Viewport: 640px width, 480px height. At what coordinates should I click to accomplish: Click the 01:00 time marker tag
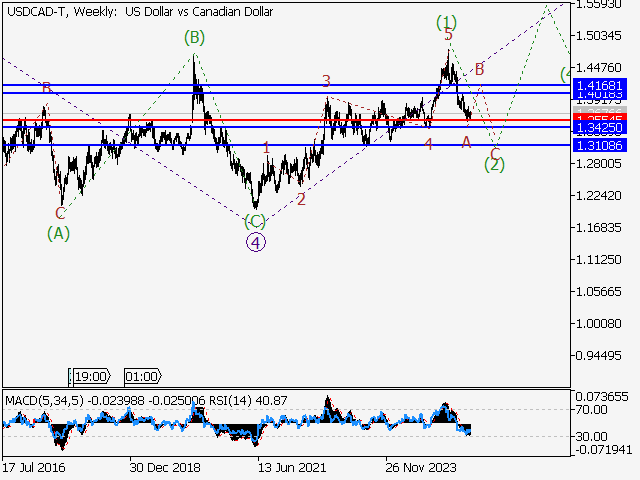tap(141, 377)
